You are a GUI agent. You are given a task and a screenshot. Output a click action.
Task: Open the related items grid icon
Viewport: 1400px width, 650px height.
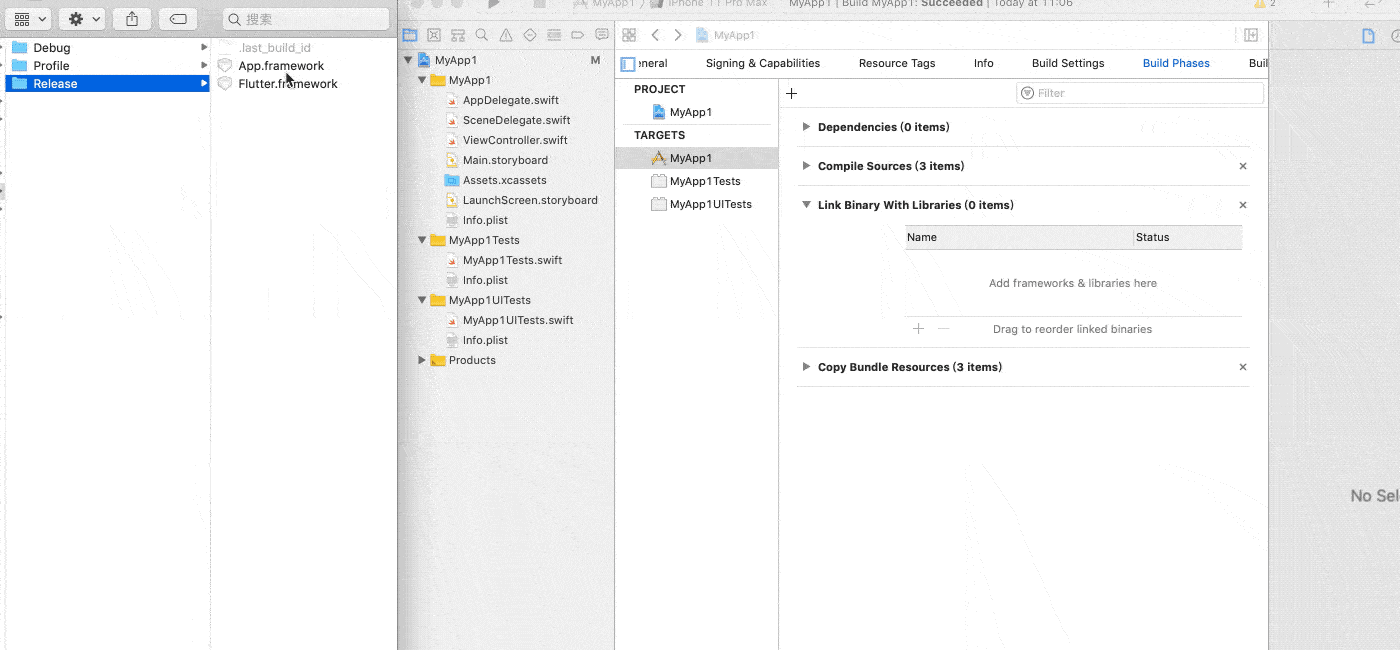click(x=629, y=35)
